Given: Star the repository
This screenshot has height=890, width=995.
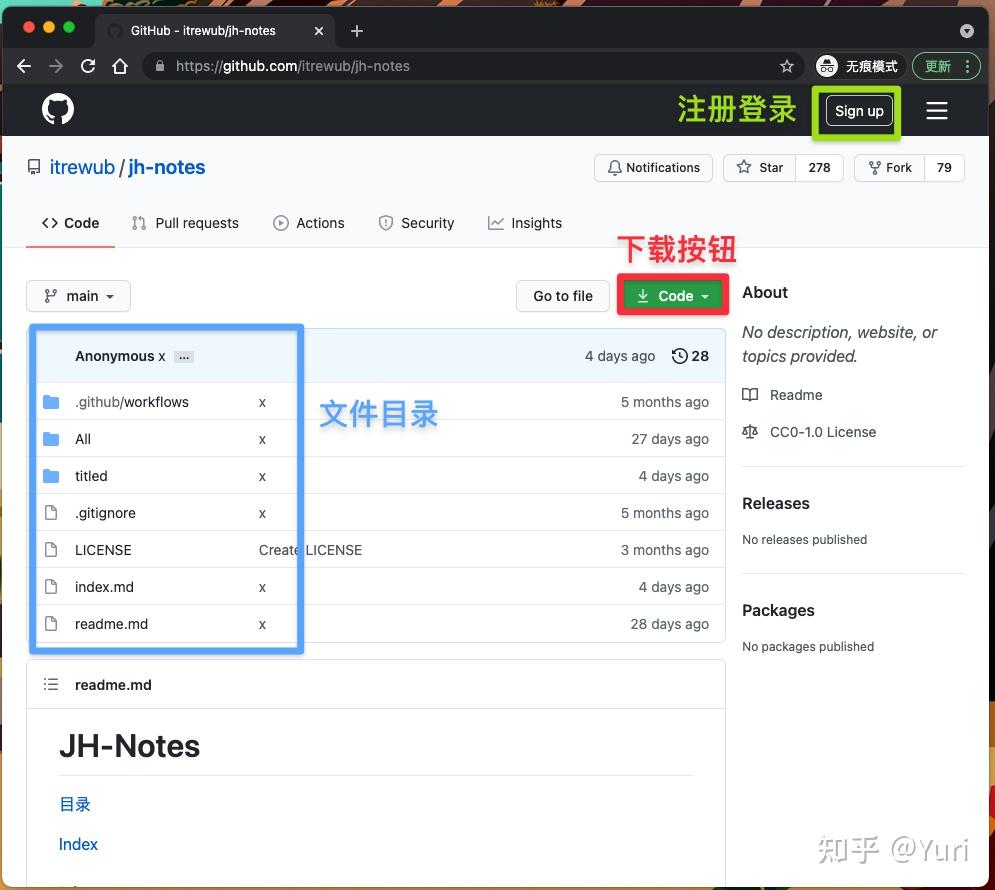Looking at the screenshot, I should pos(760,167).
